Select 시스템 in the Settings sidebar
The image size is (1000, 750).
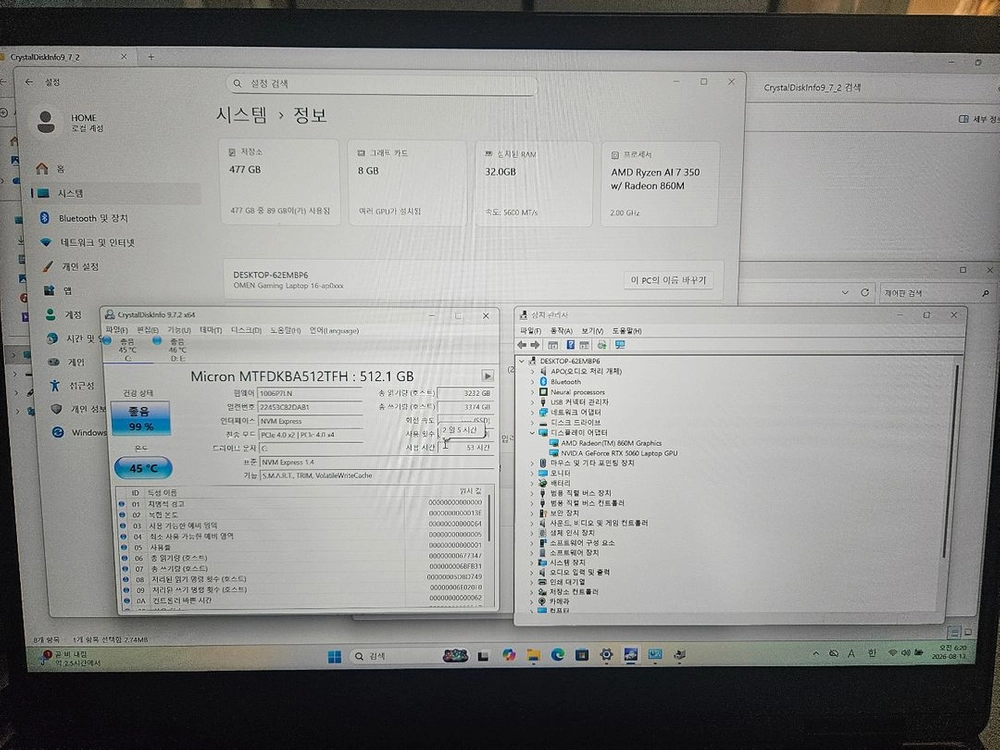click(x=116, y=193)
